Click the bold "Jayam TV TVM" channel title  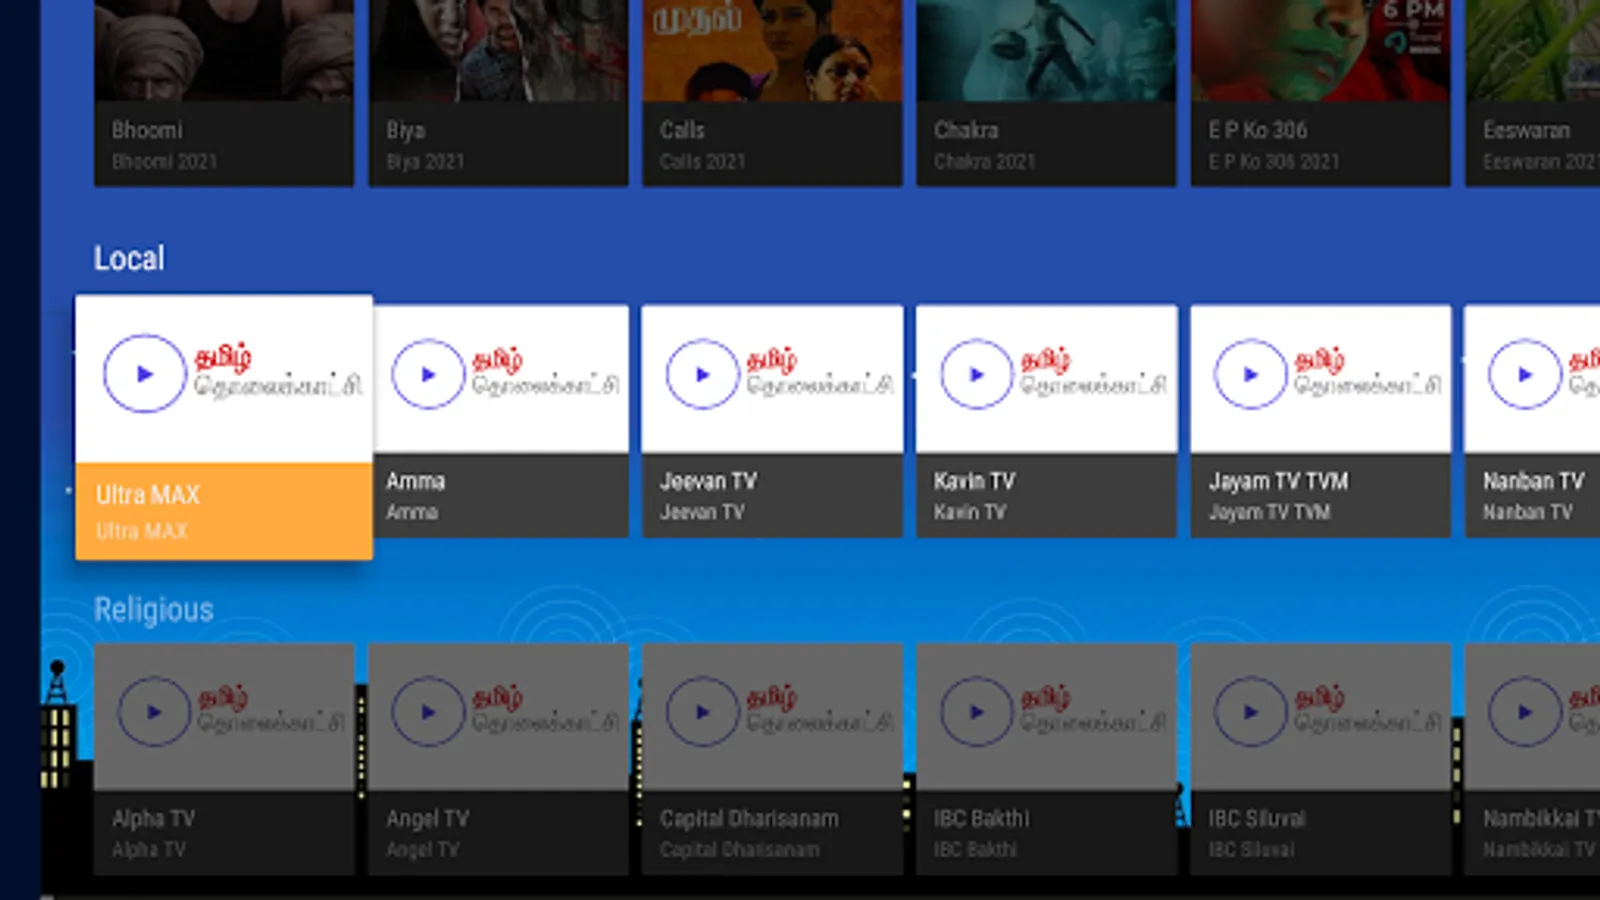[1278, 482]
